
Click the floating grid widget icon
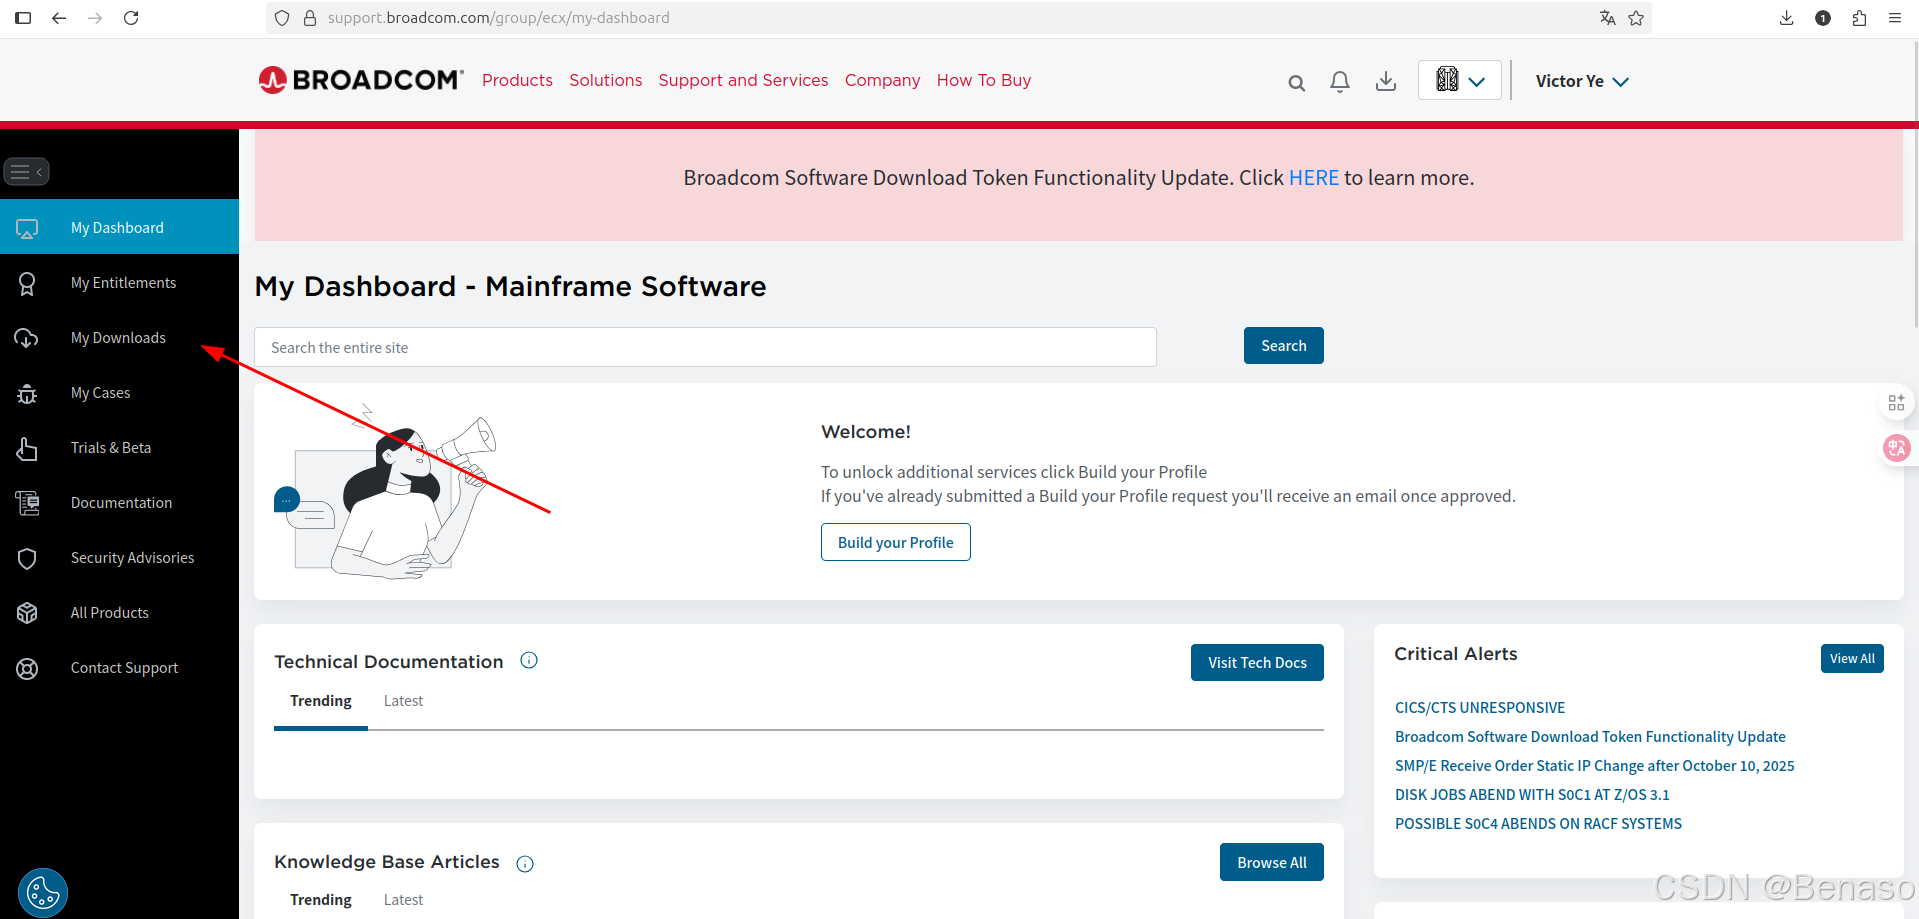coord(1896,403)
